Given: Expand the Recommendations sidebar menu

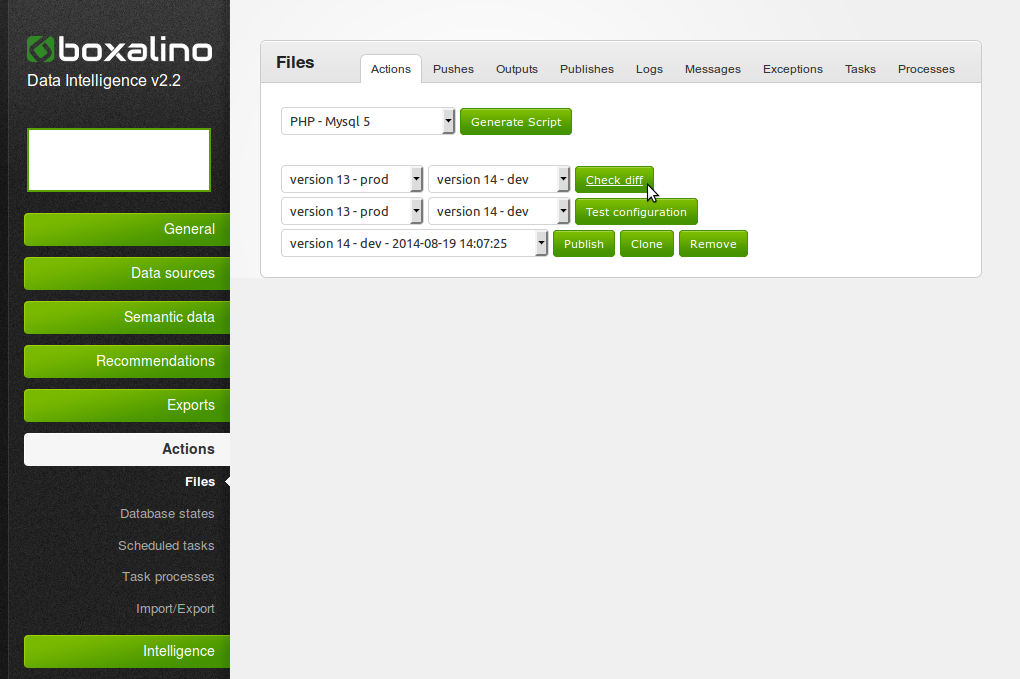Looking at the screenshot, I should pyautogui.click(x=127, y=361).
